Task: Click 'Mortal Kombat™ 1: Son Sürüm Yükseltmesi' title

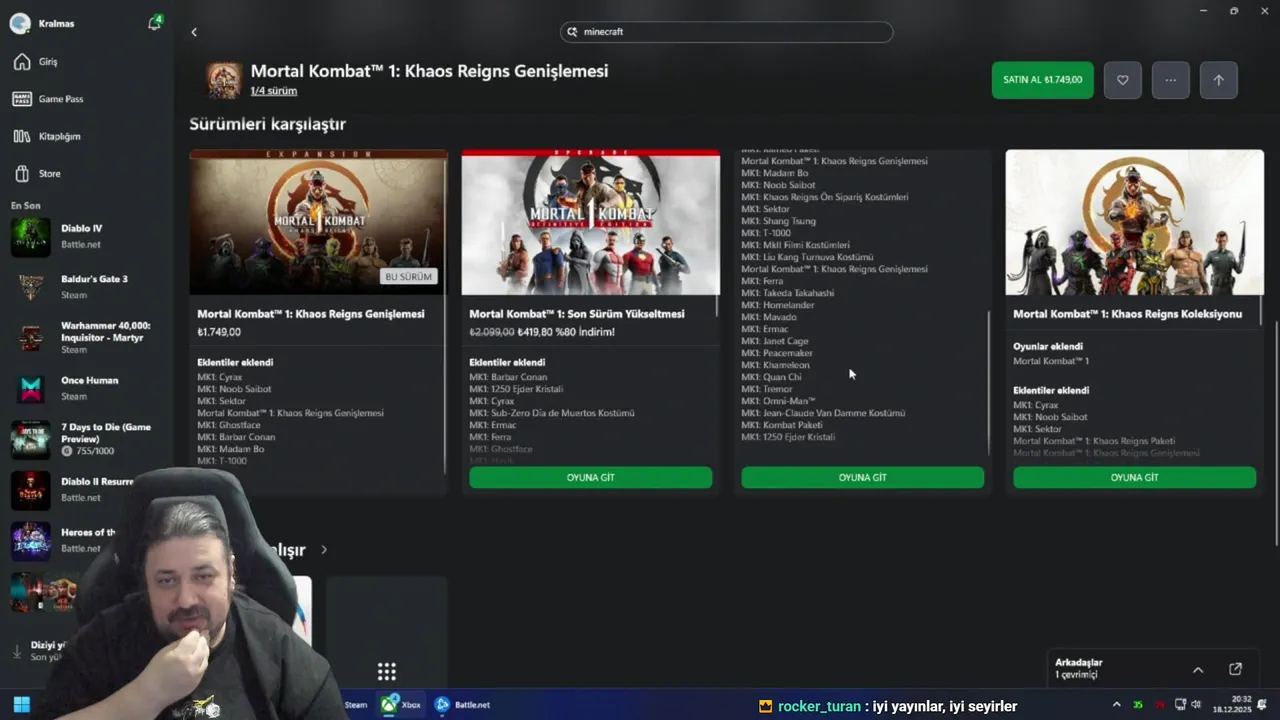Action: tap(577, 314)
